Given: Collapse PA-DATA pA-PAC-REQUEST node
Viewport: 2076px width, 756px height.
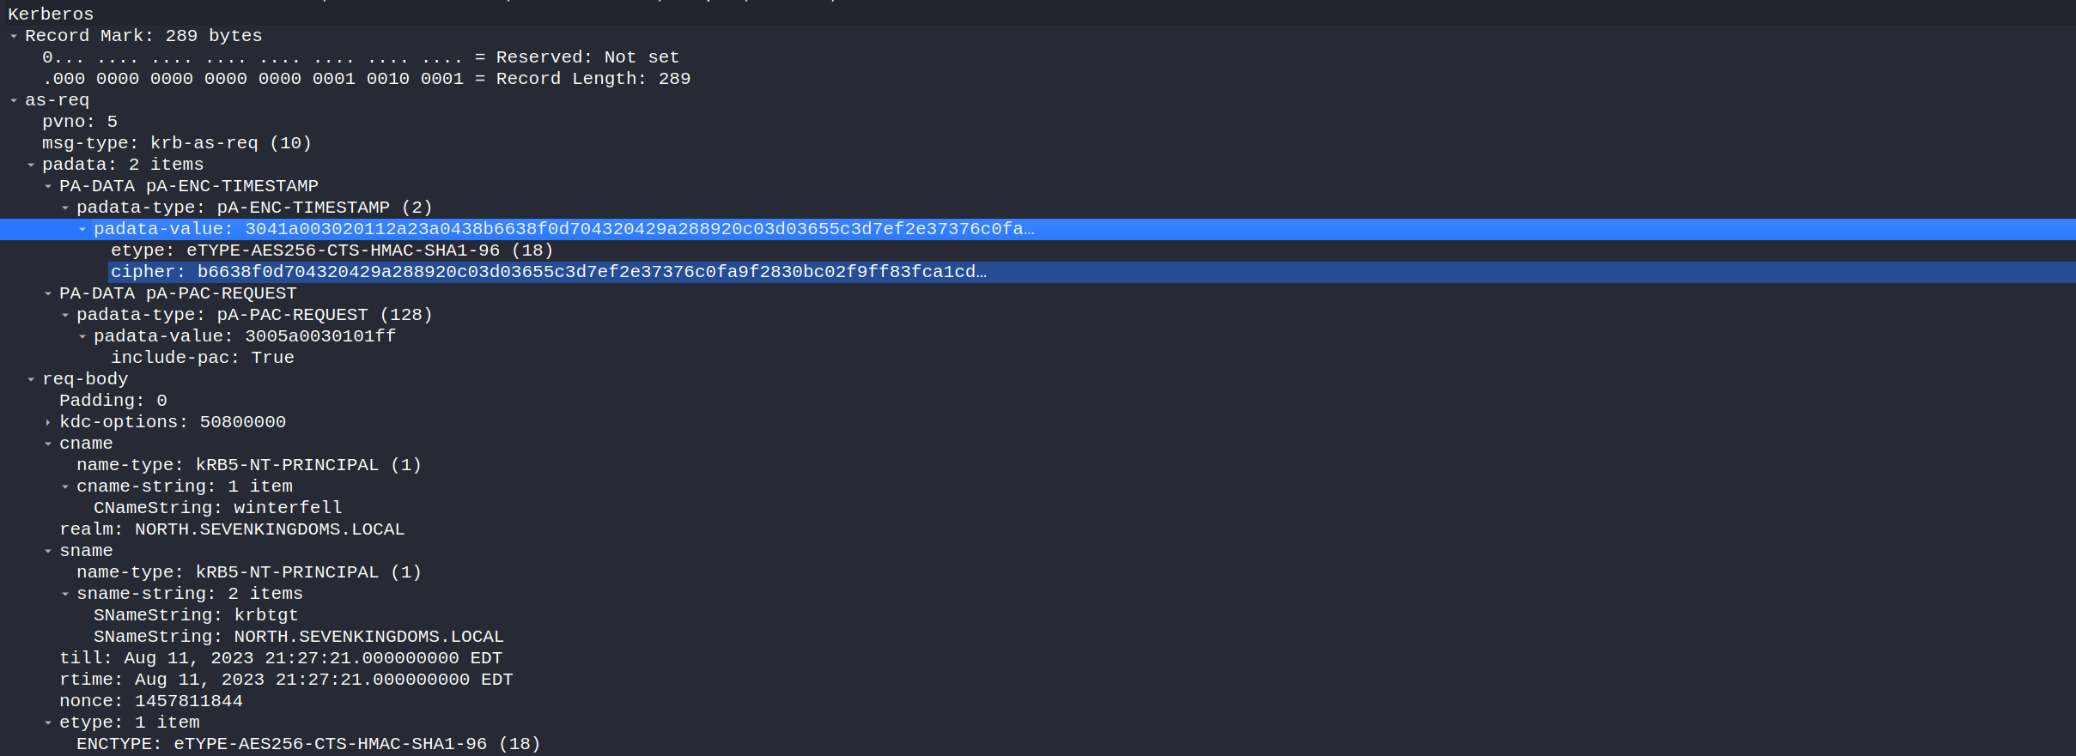Looking at the screenshot, I should tap(48, 294).
